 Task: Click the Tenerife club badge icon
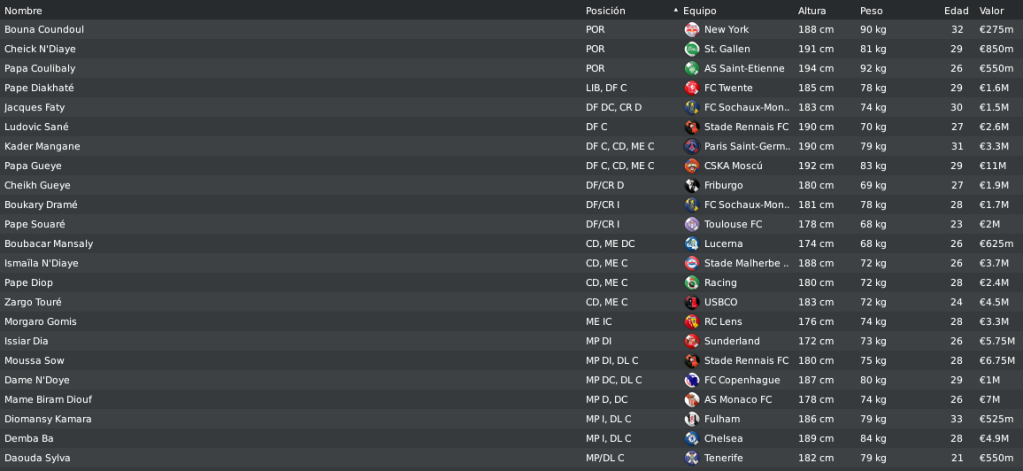692,458
